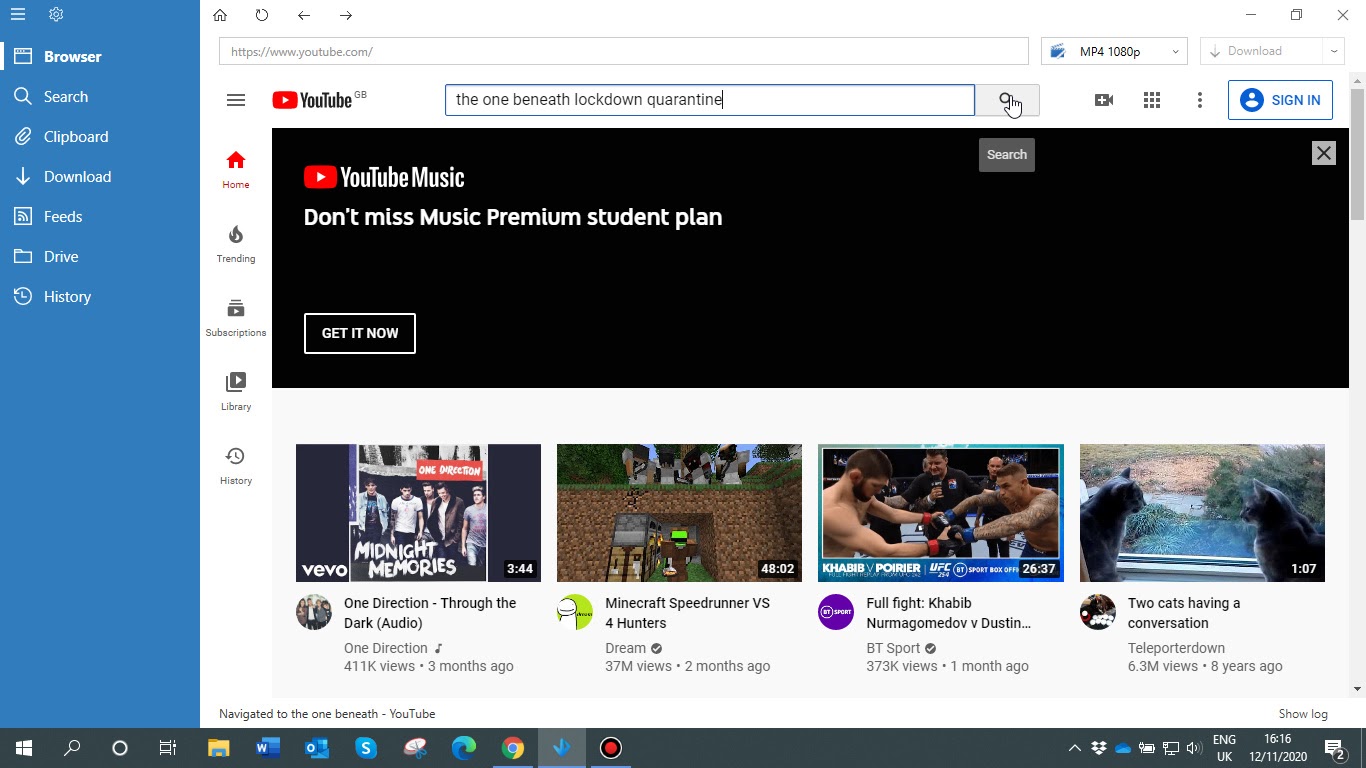Open the app hamburger menu
The width and height of the screenshot is (1366, 768).
[18, 15]
